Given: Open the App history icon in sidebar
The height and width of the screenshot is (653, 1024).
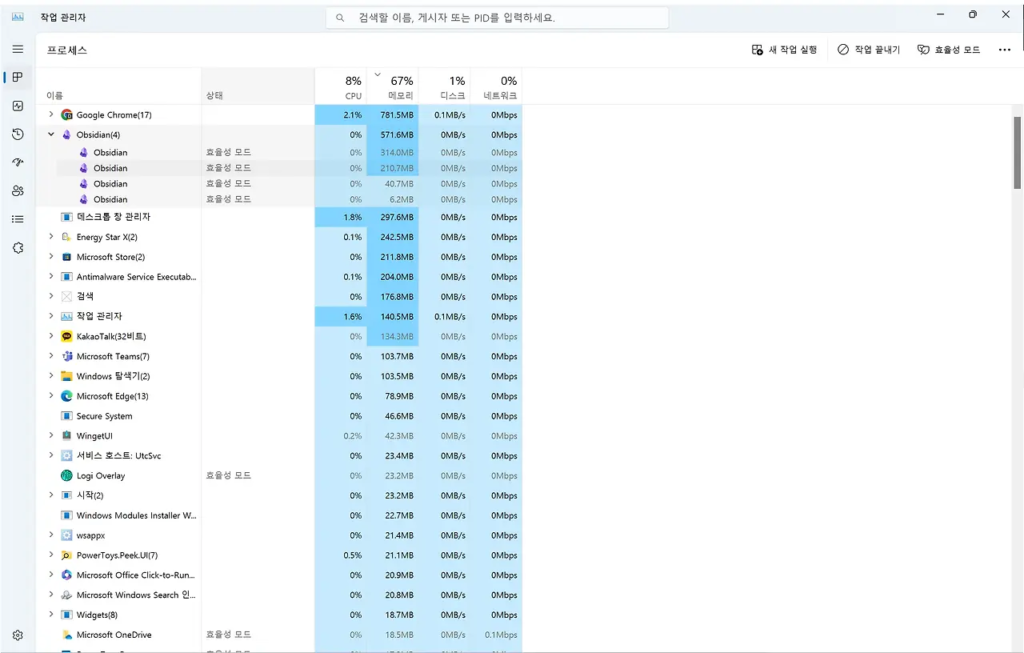Looking at the screenshot, I should [x=18, y=134].
